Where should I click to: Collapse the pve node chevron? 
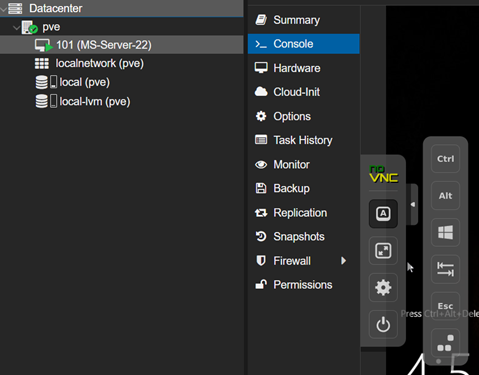[x=16, y=27]
